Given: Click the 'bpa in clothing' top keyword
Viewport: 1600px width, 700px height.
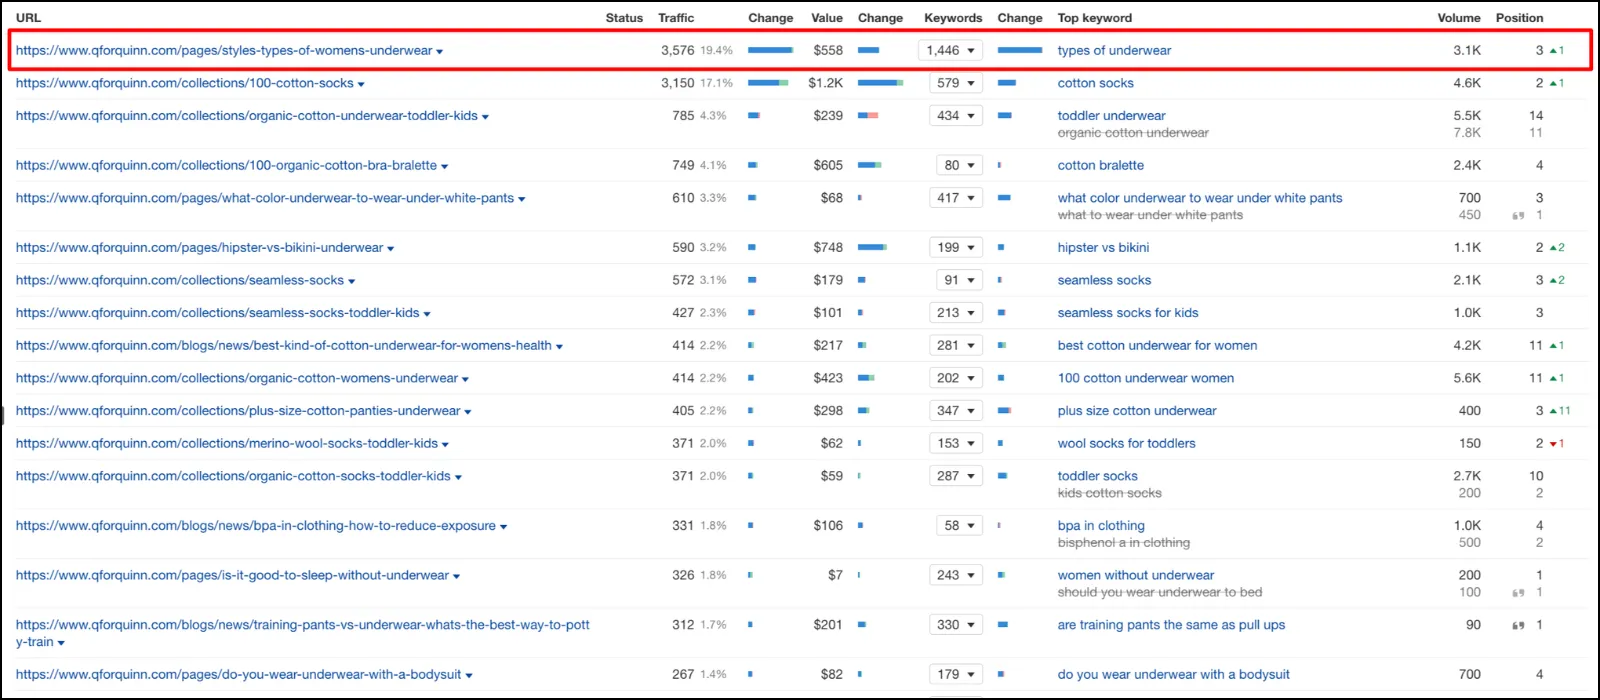Looking at the screenshot, I should point(1101,525).
